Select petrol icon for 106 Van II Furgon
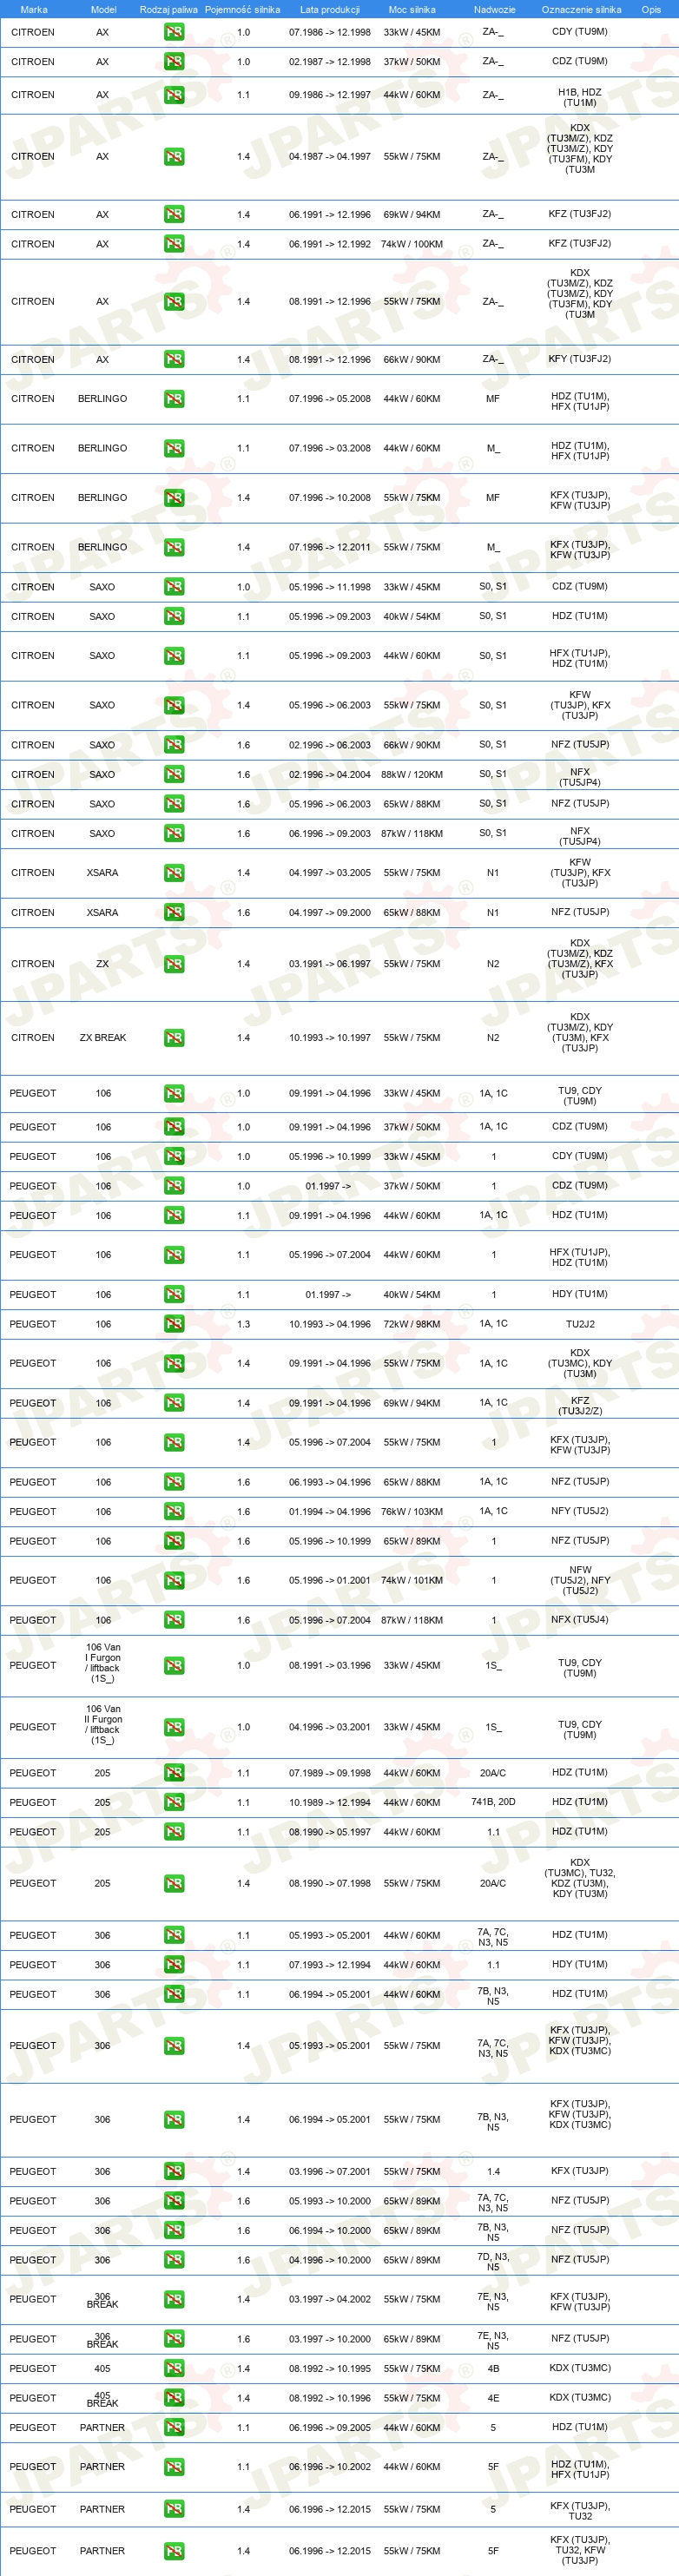 click(x=174, y=1727)
